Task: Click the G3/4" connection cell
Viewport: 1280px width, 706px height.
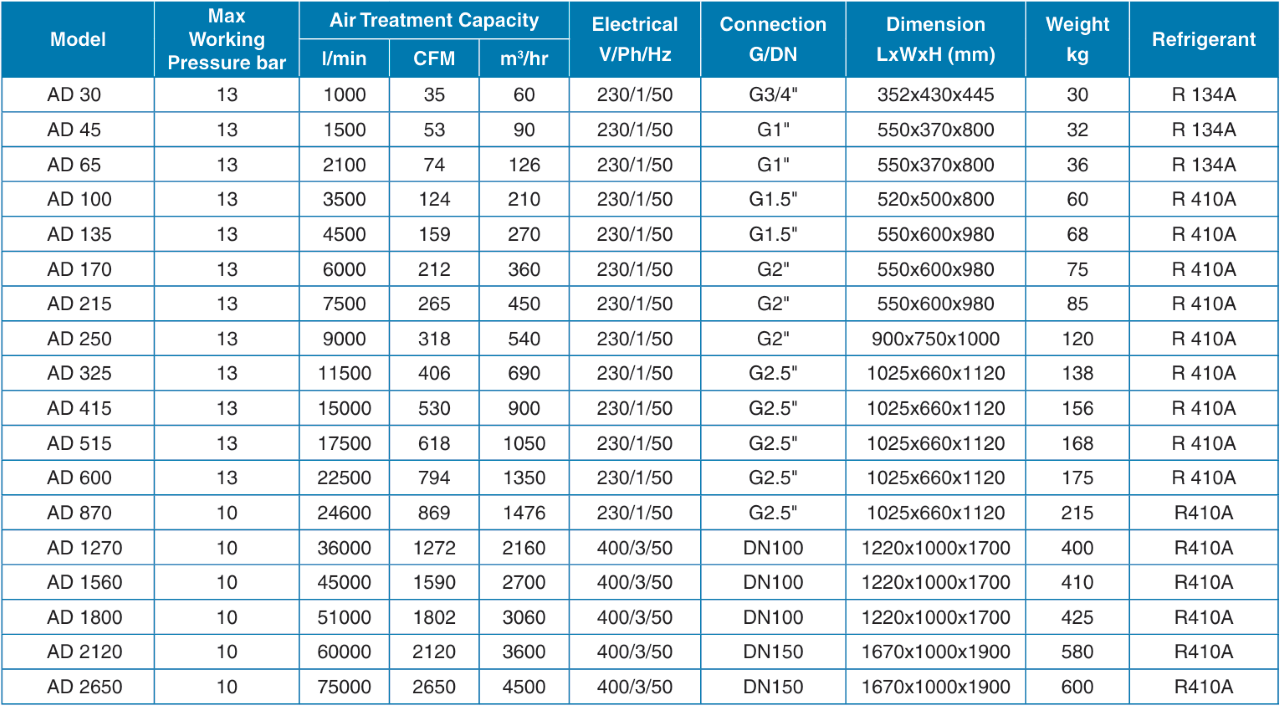Action: point(772,94)
